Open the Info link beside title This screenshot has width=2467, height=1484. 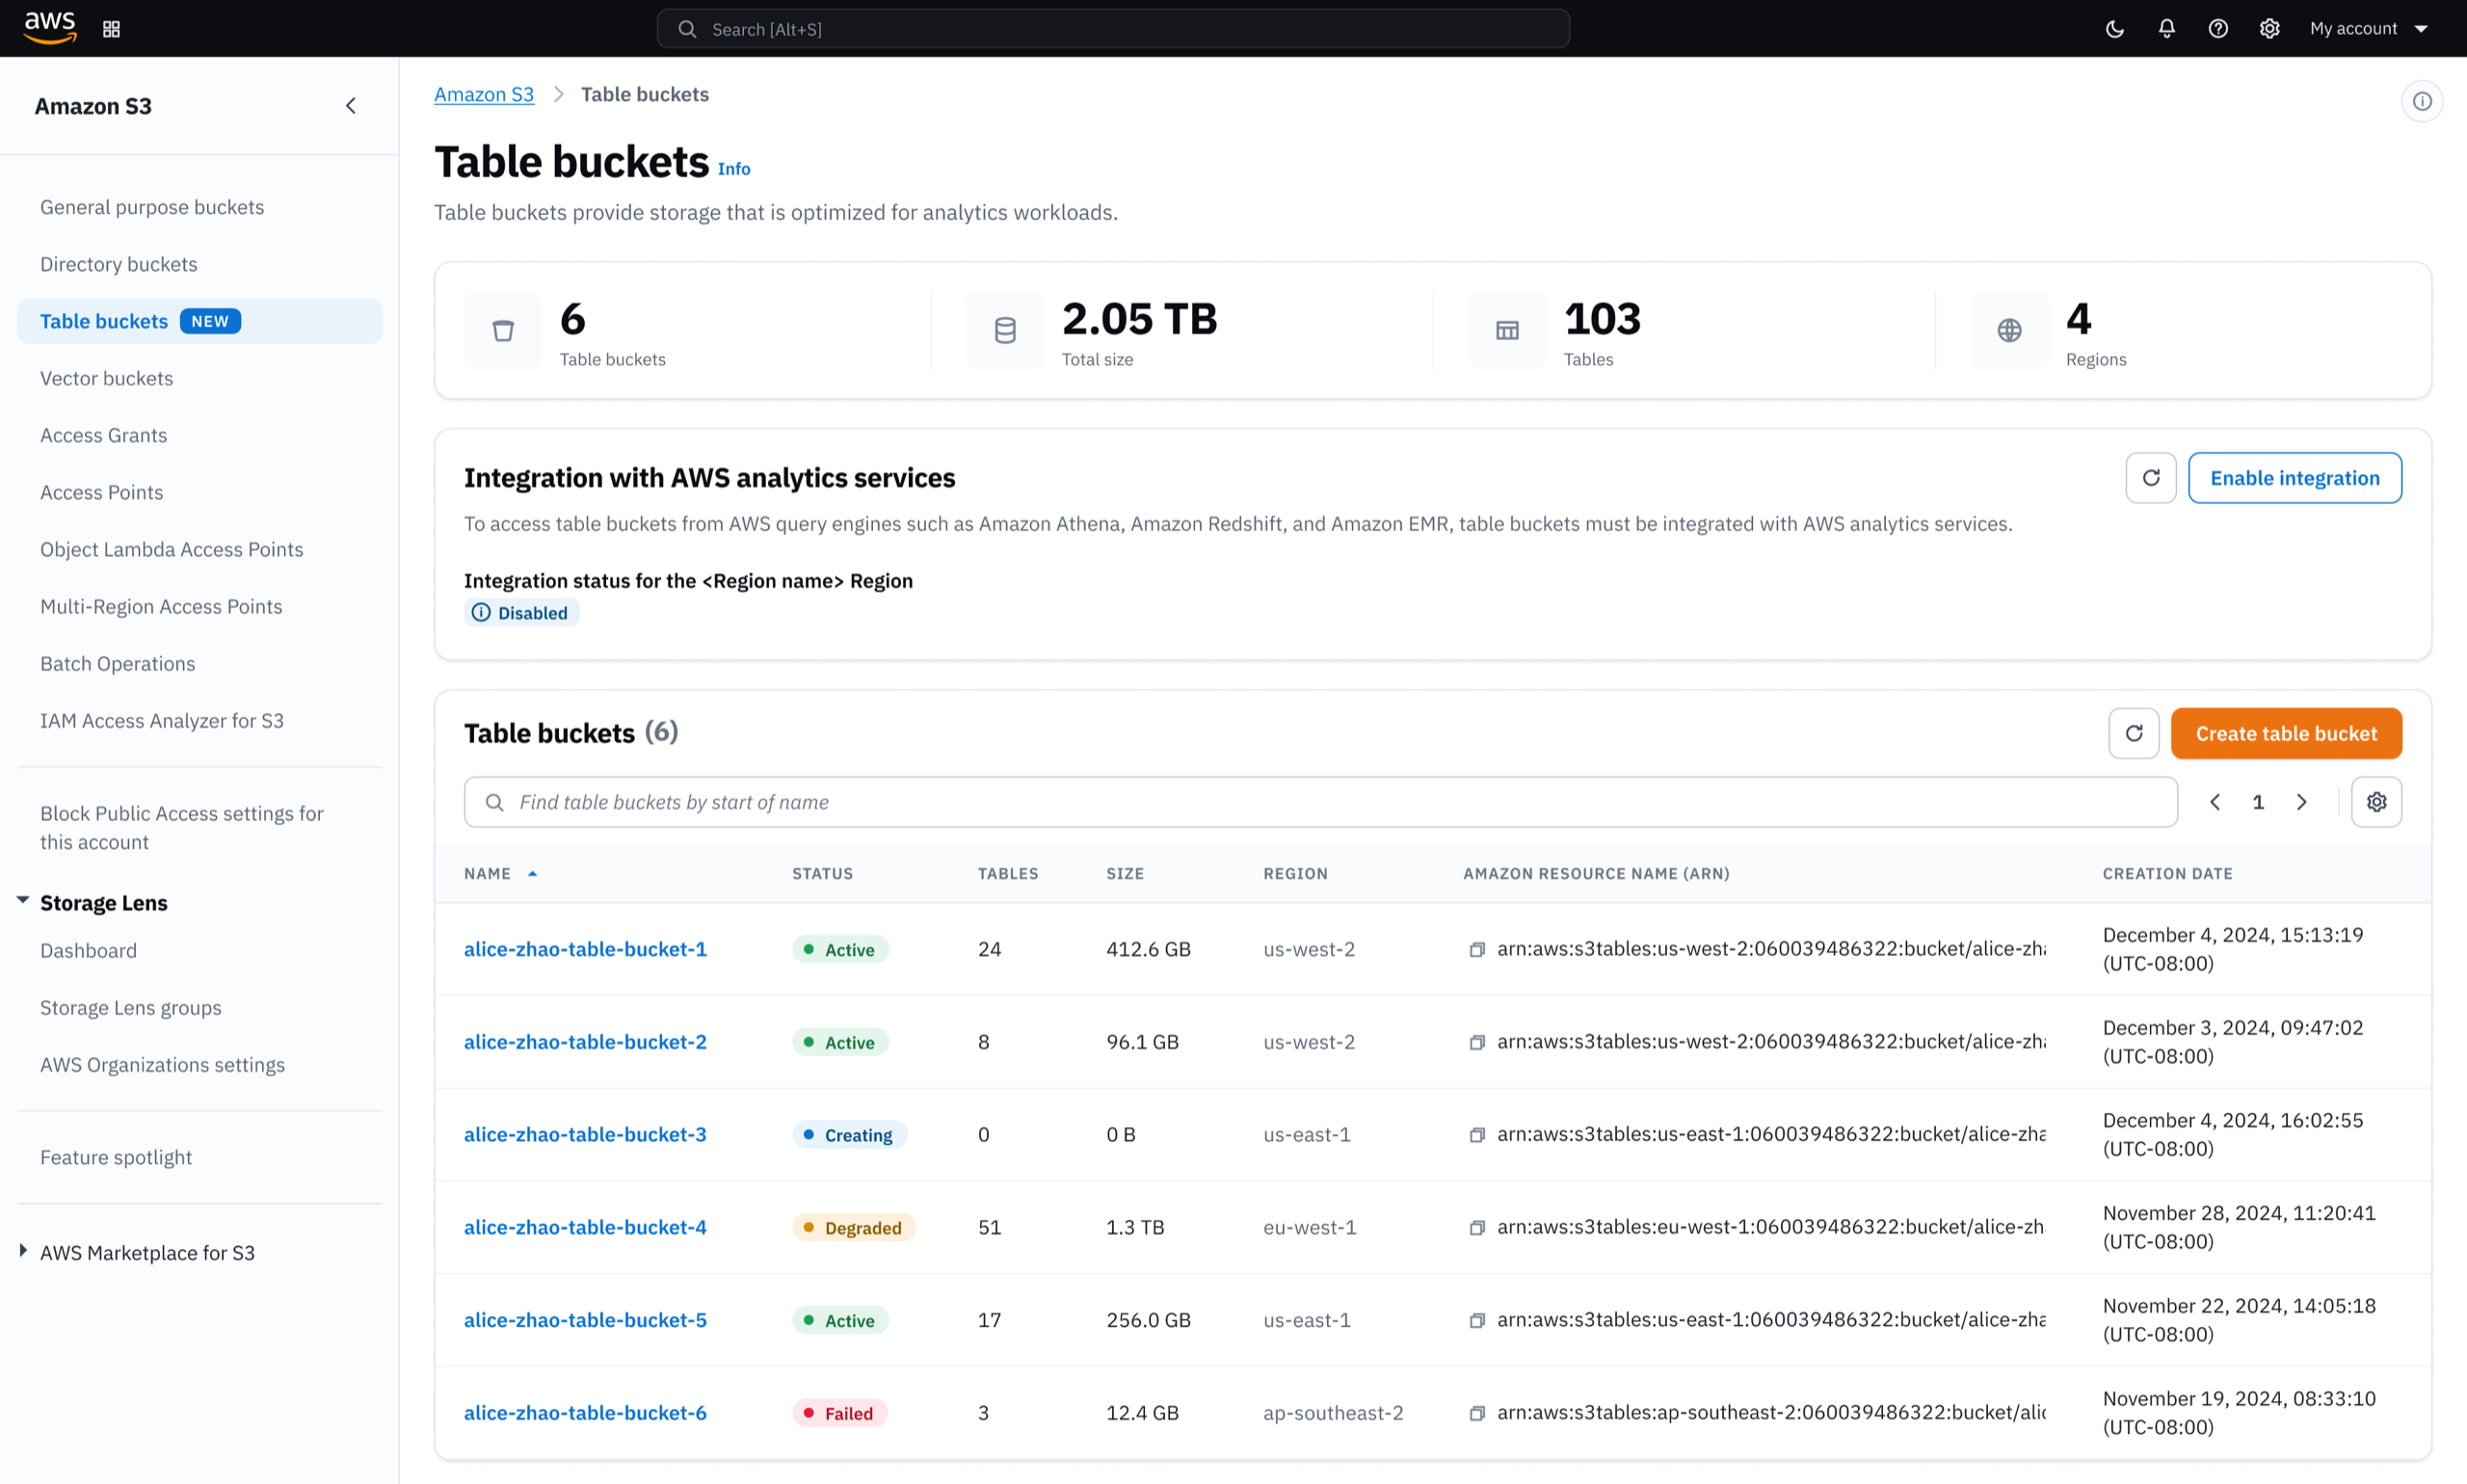click(733, 169)
